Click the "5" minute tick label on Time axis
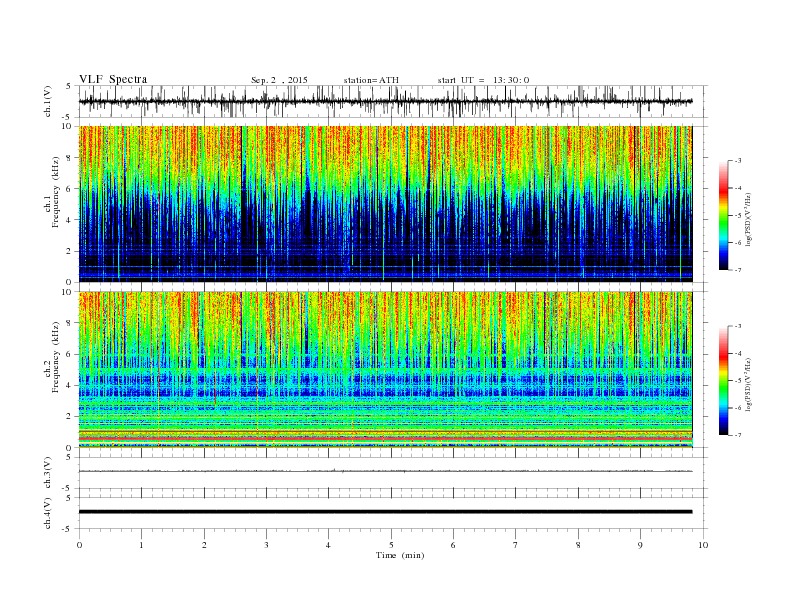Screen dimensions: 792x612 coord(391,545)
